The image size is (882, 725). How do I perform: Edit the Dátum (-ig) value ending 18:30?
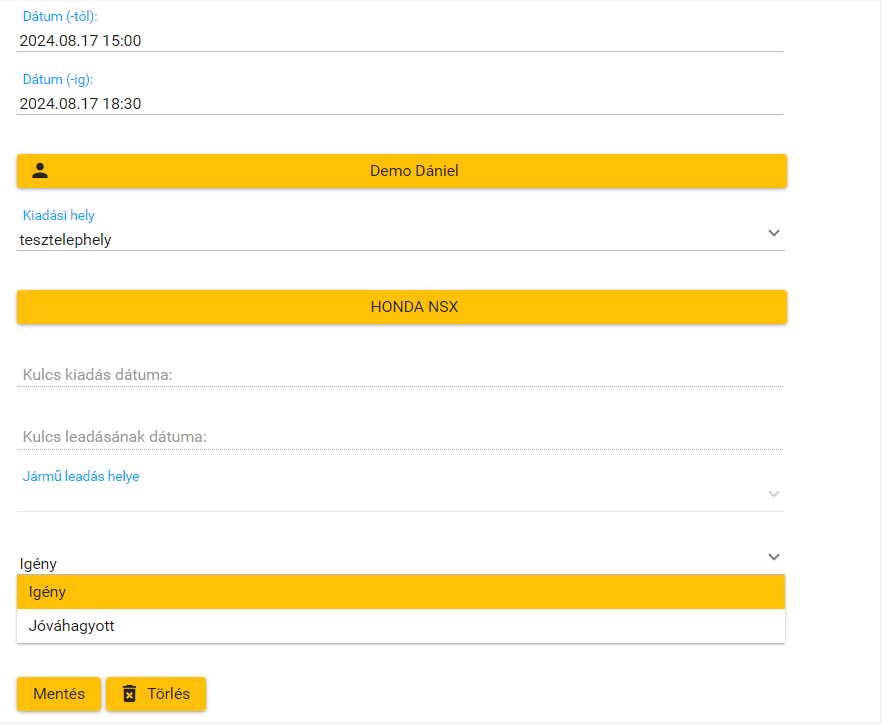tap(400, 103)
